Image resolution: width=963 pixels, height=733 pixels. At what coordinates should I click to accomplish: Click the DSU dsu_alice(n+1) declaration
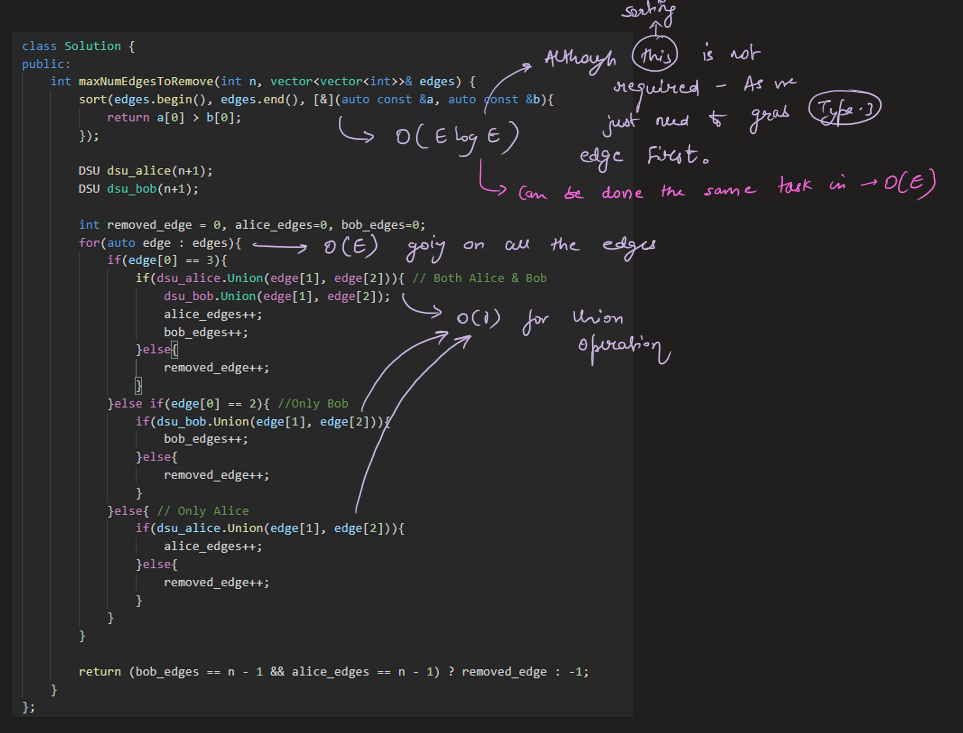coord(145,171)
